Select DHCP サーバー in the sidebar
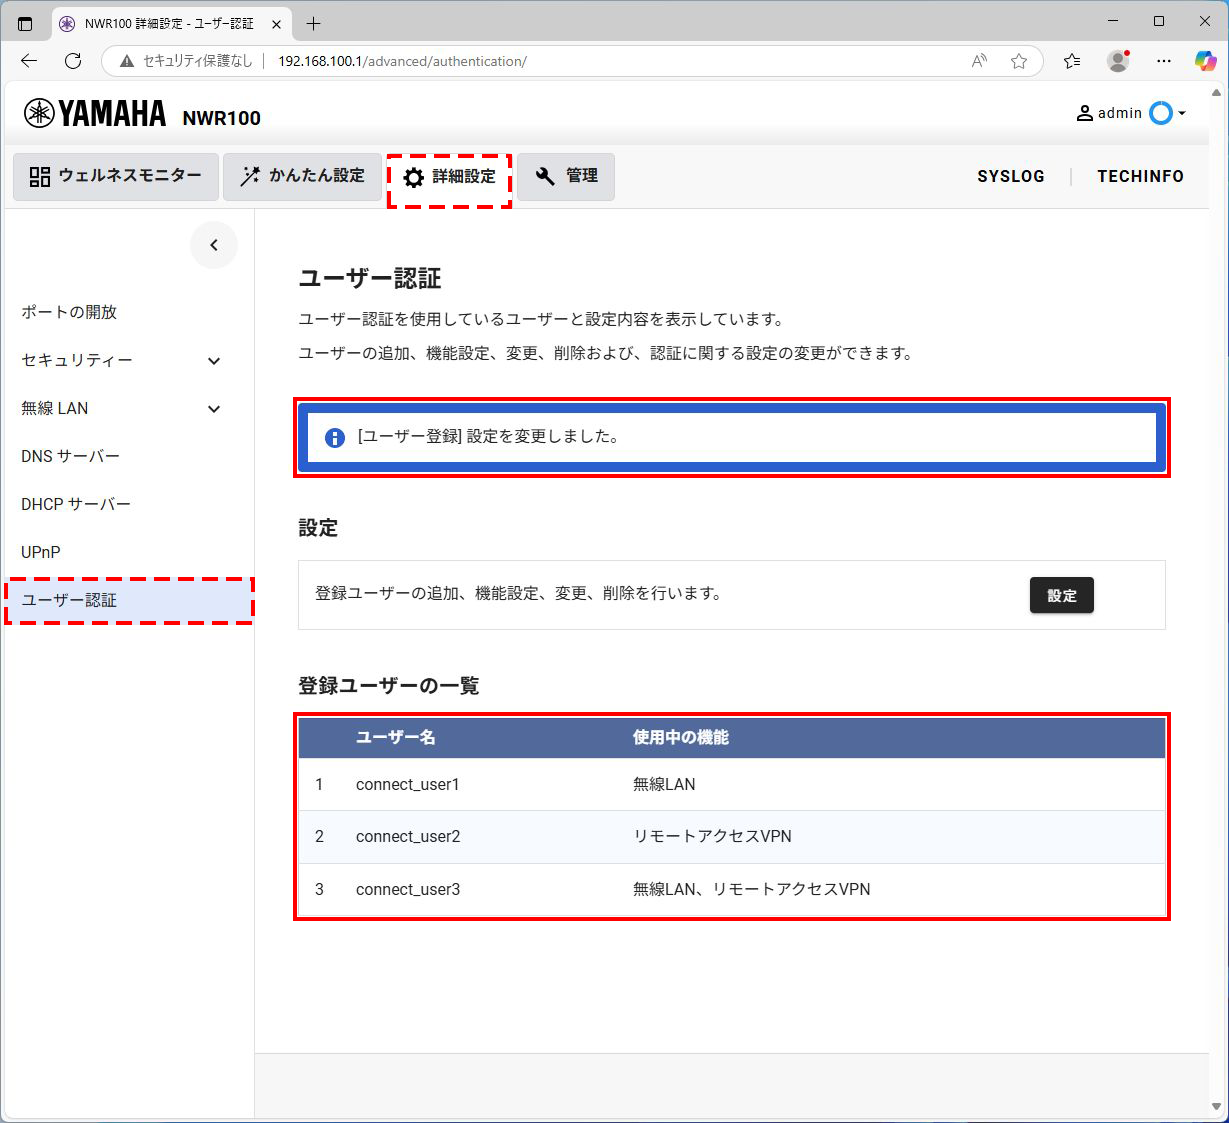The height and width of the screenshot is (1123, 1229). (x=76, y=504)
